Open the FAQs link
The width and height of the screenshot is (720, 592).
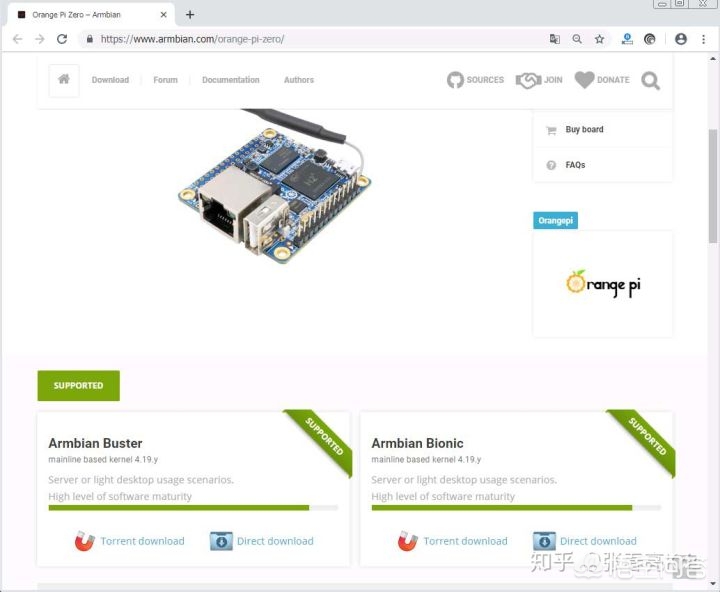point(575,165)
